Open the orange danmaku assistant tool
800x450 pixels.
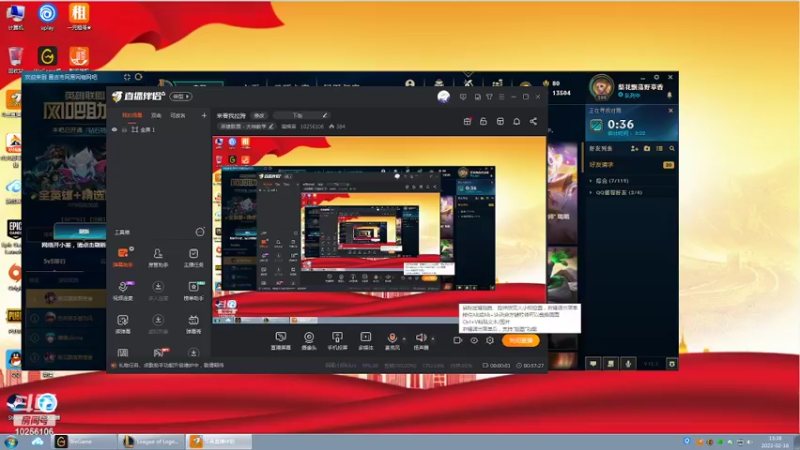click(123, 257)
